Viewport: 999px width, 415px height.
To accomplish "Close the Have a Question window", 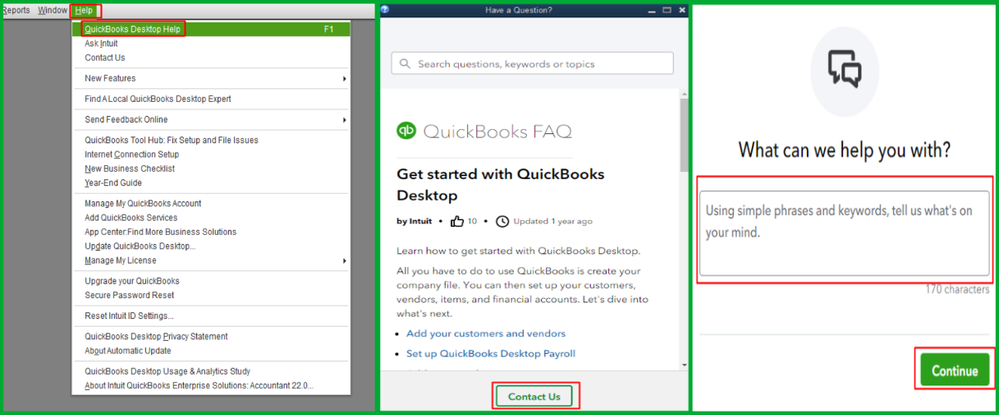I will (682, 10).
